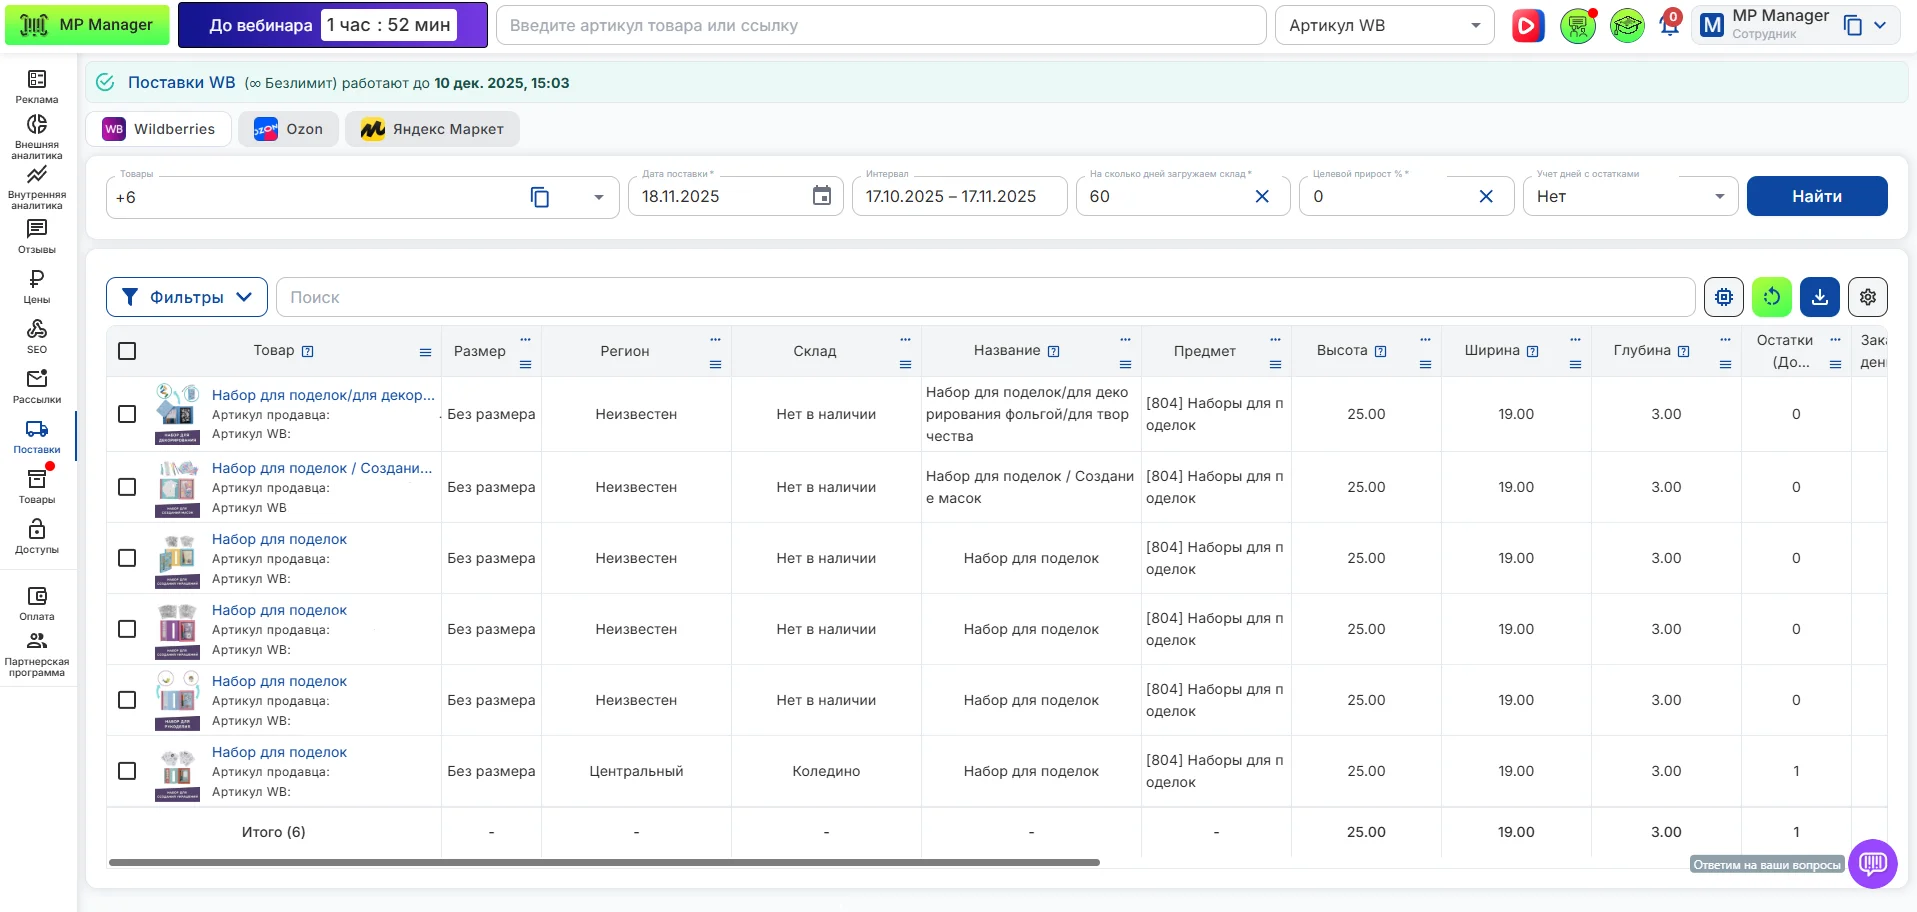The image size is (1917, 912).
Task: Select Внешняя аналитика in sidebar
Action: [36, 133]
